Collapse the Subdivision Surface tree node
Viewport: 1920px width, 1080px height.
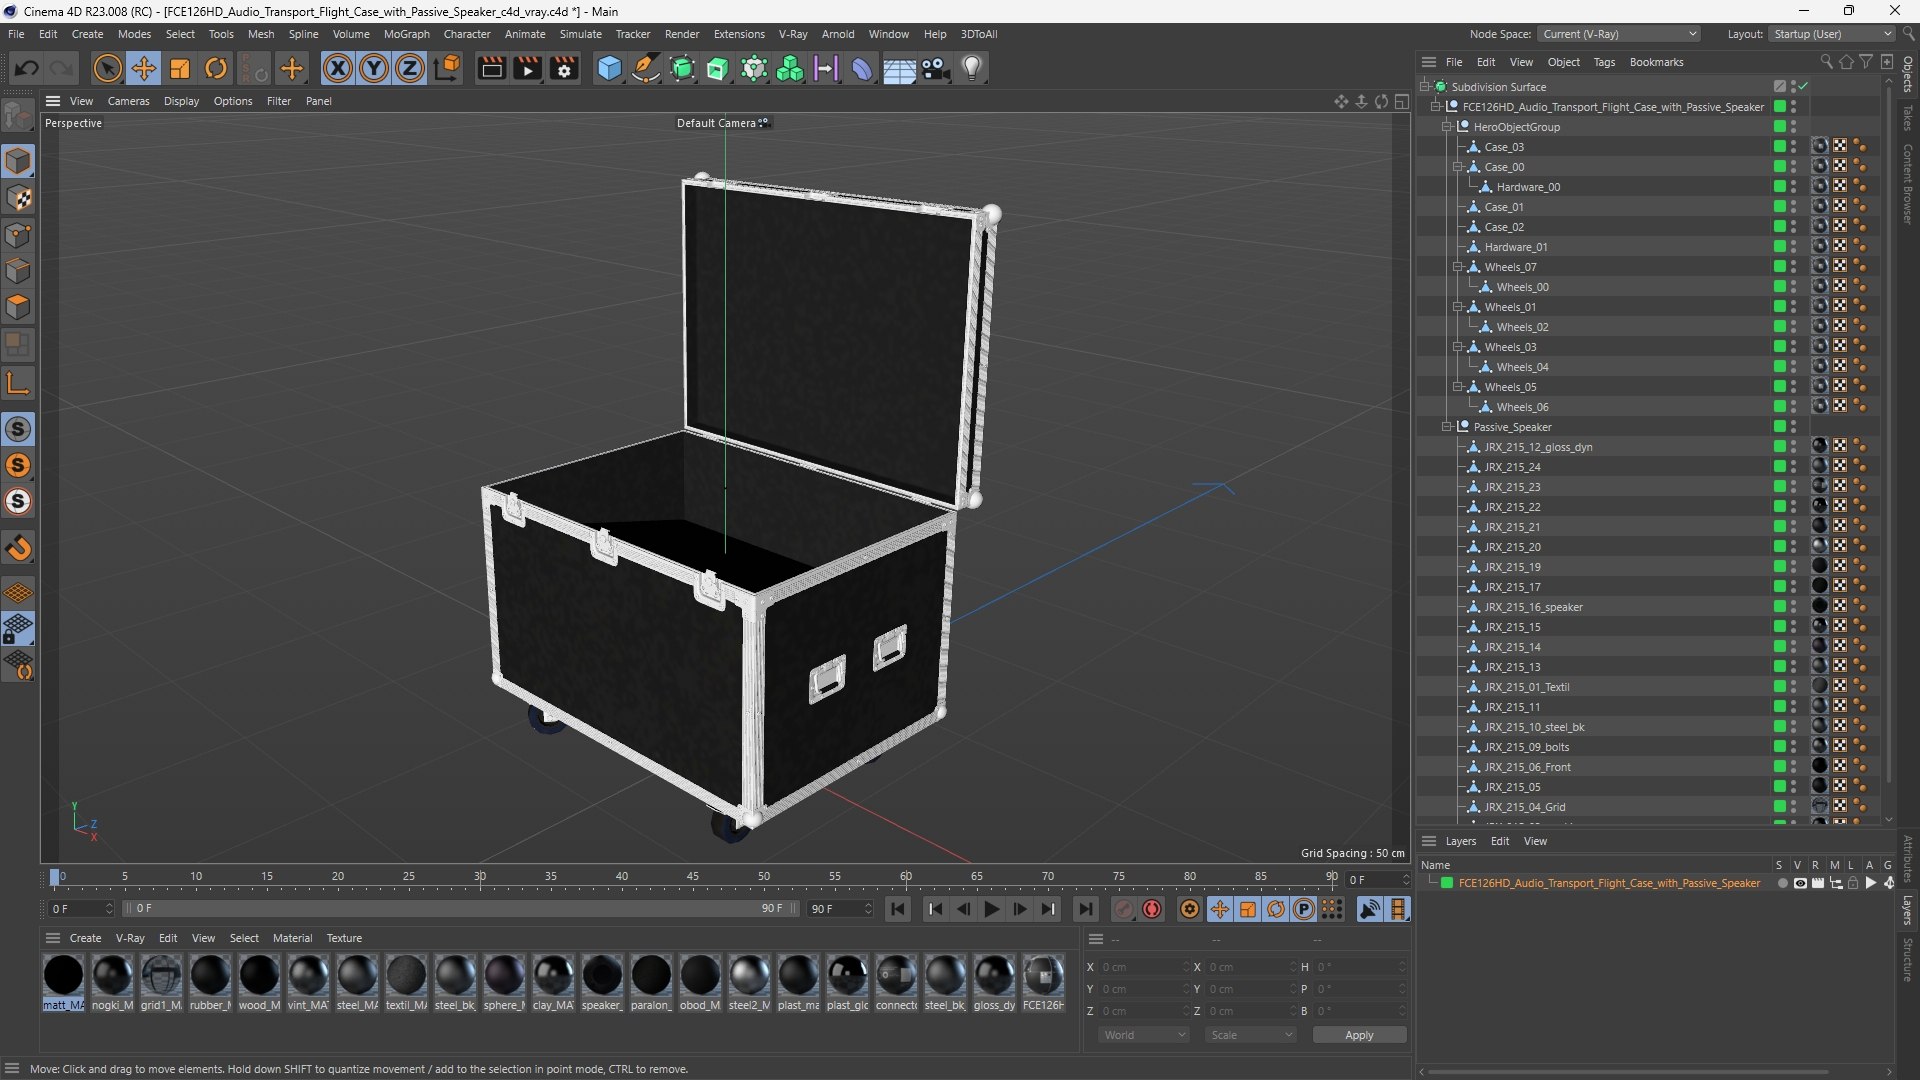click(1424, 87)
